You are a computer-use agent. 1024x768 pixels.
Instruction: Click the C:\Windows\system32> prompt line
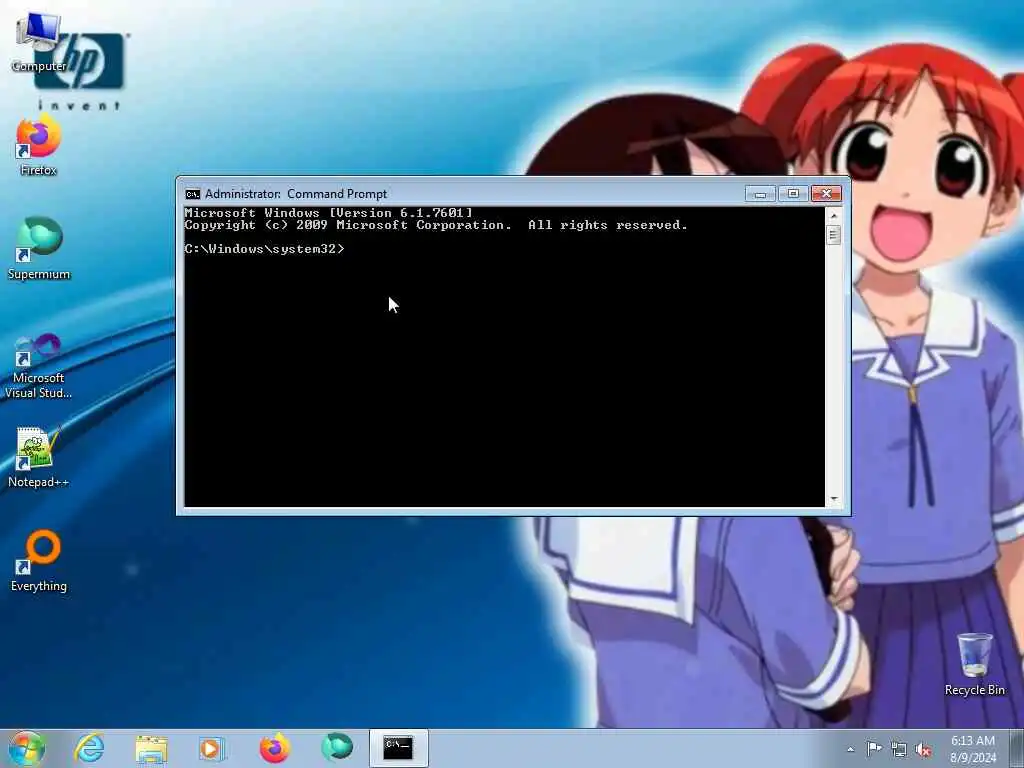[x=264, y=249]
